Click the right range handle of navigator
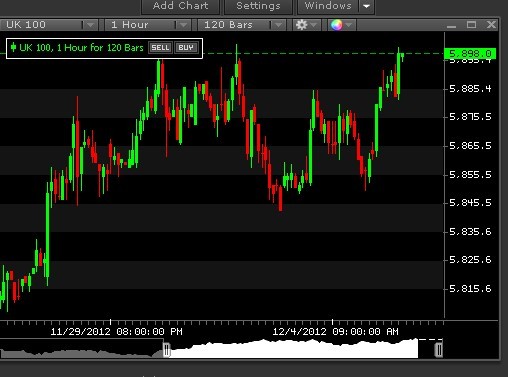Screen dimensions: 508x377 pos(439,350)
